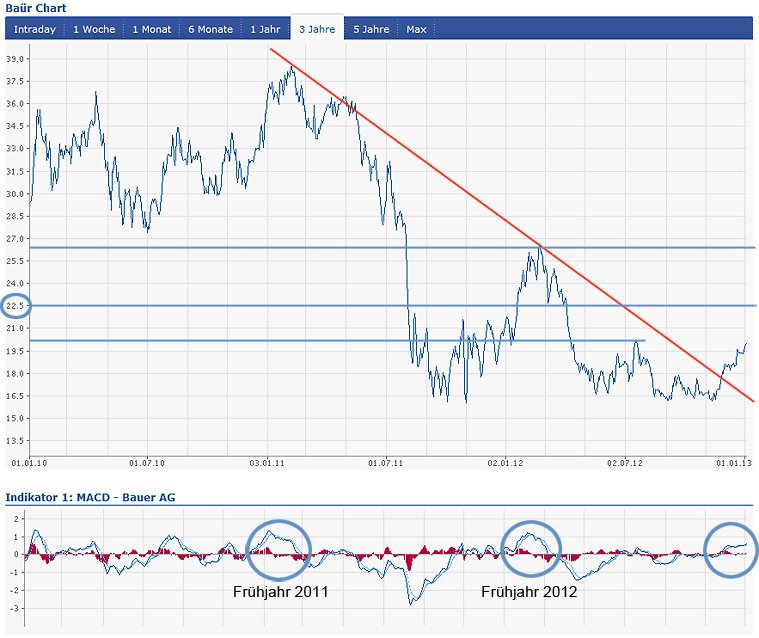
Task: Click the 30.0 price axis label
Action: click(x=15, y=194)
